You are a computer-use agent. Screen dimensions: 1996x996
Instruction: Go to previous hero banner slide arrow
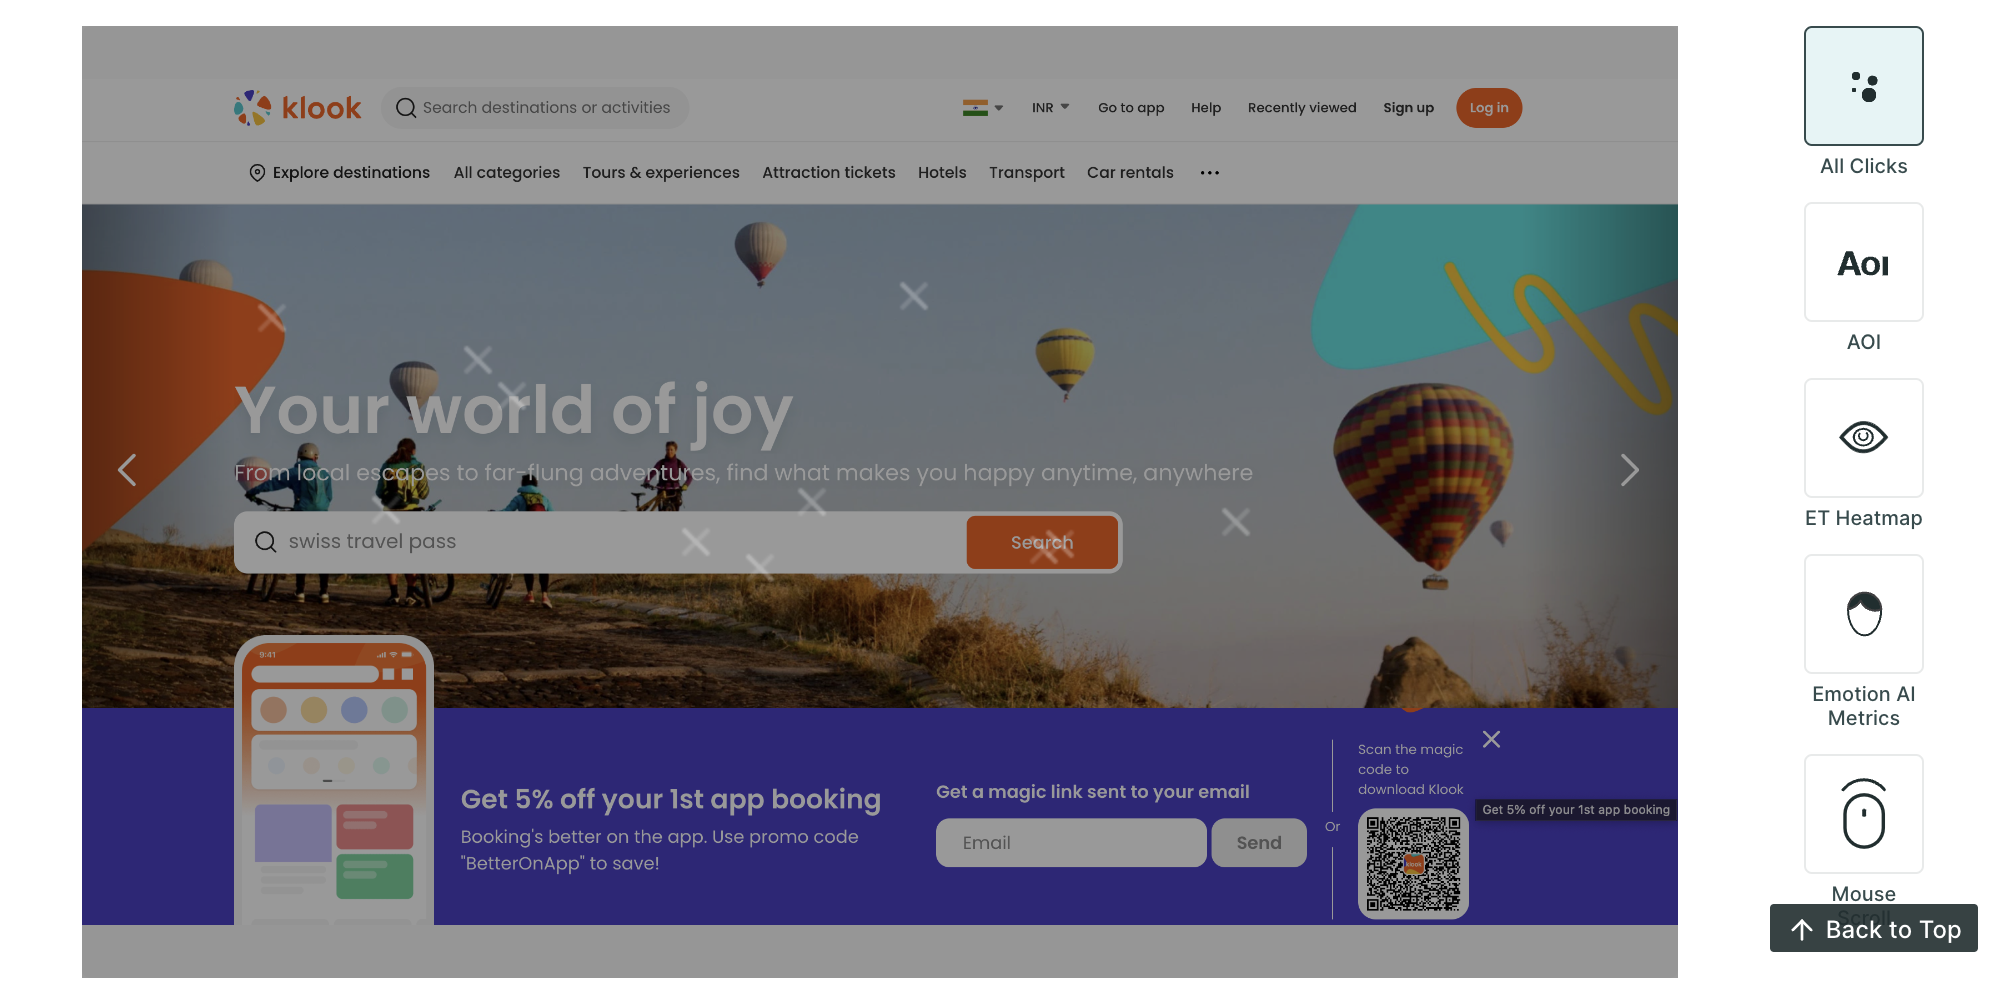[x=127, y=470]
